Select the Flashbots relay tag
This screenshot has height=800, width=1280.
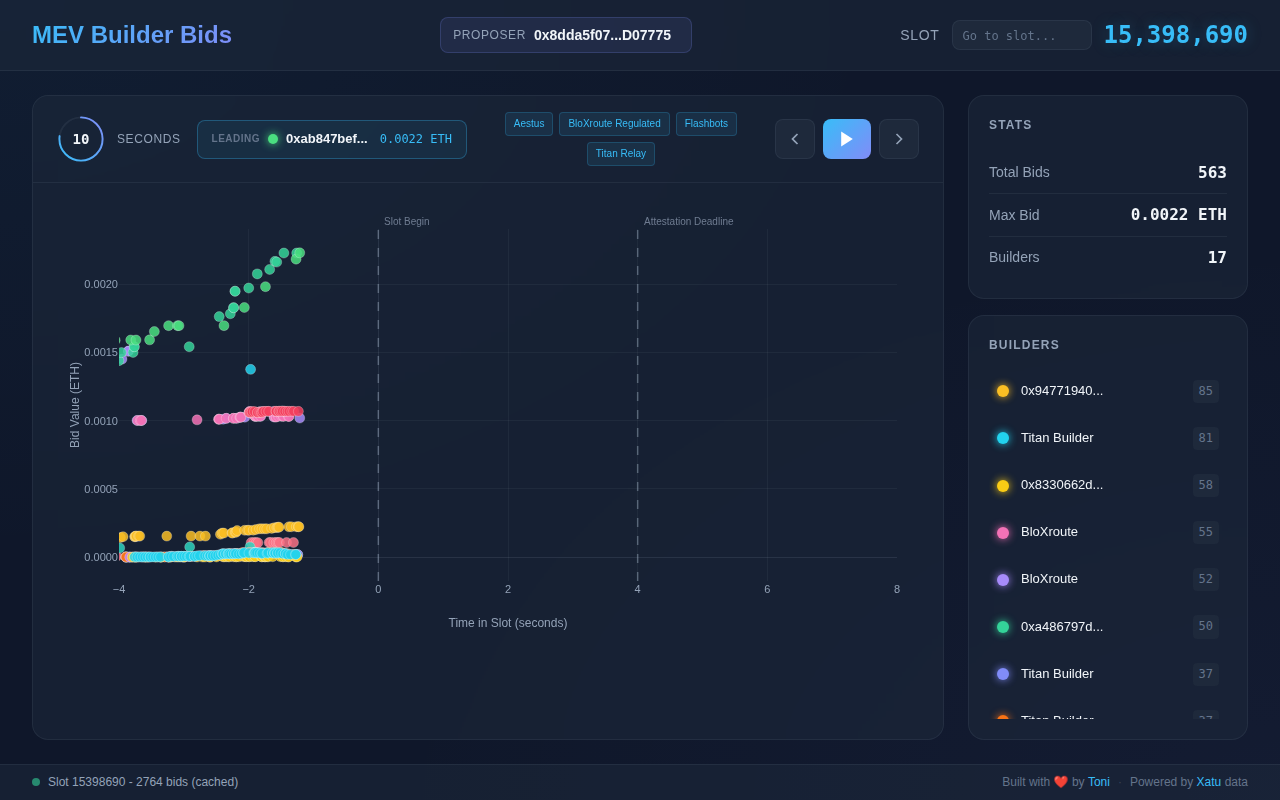pos(706,124)
